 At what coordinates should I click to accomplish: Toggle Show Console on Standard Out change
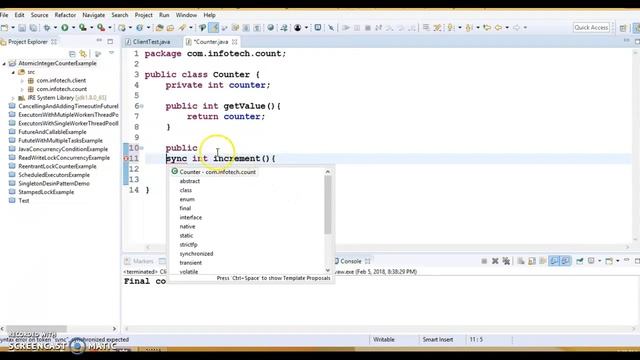(x=554, y=261)
